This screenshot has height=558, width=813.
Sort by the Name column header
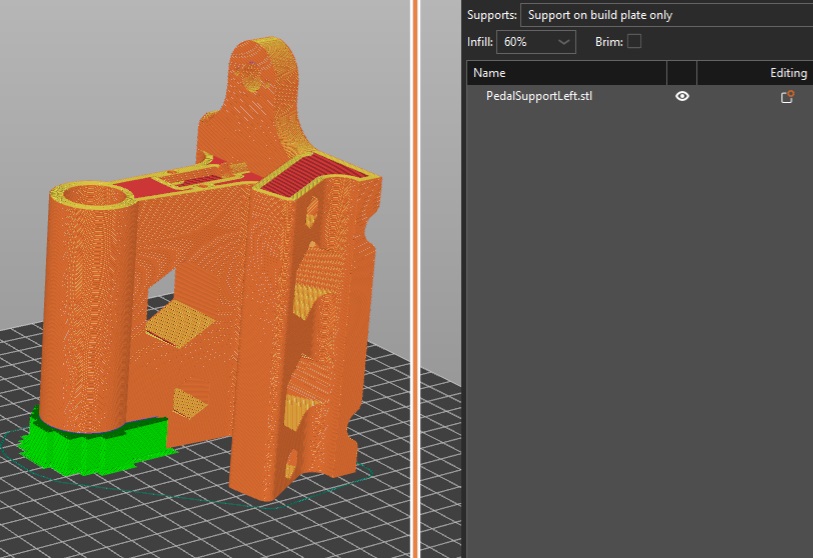(x=565, y=73)
